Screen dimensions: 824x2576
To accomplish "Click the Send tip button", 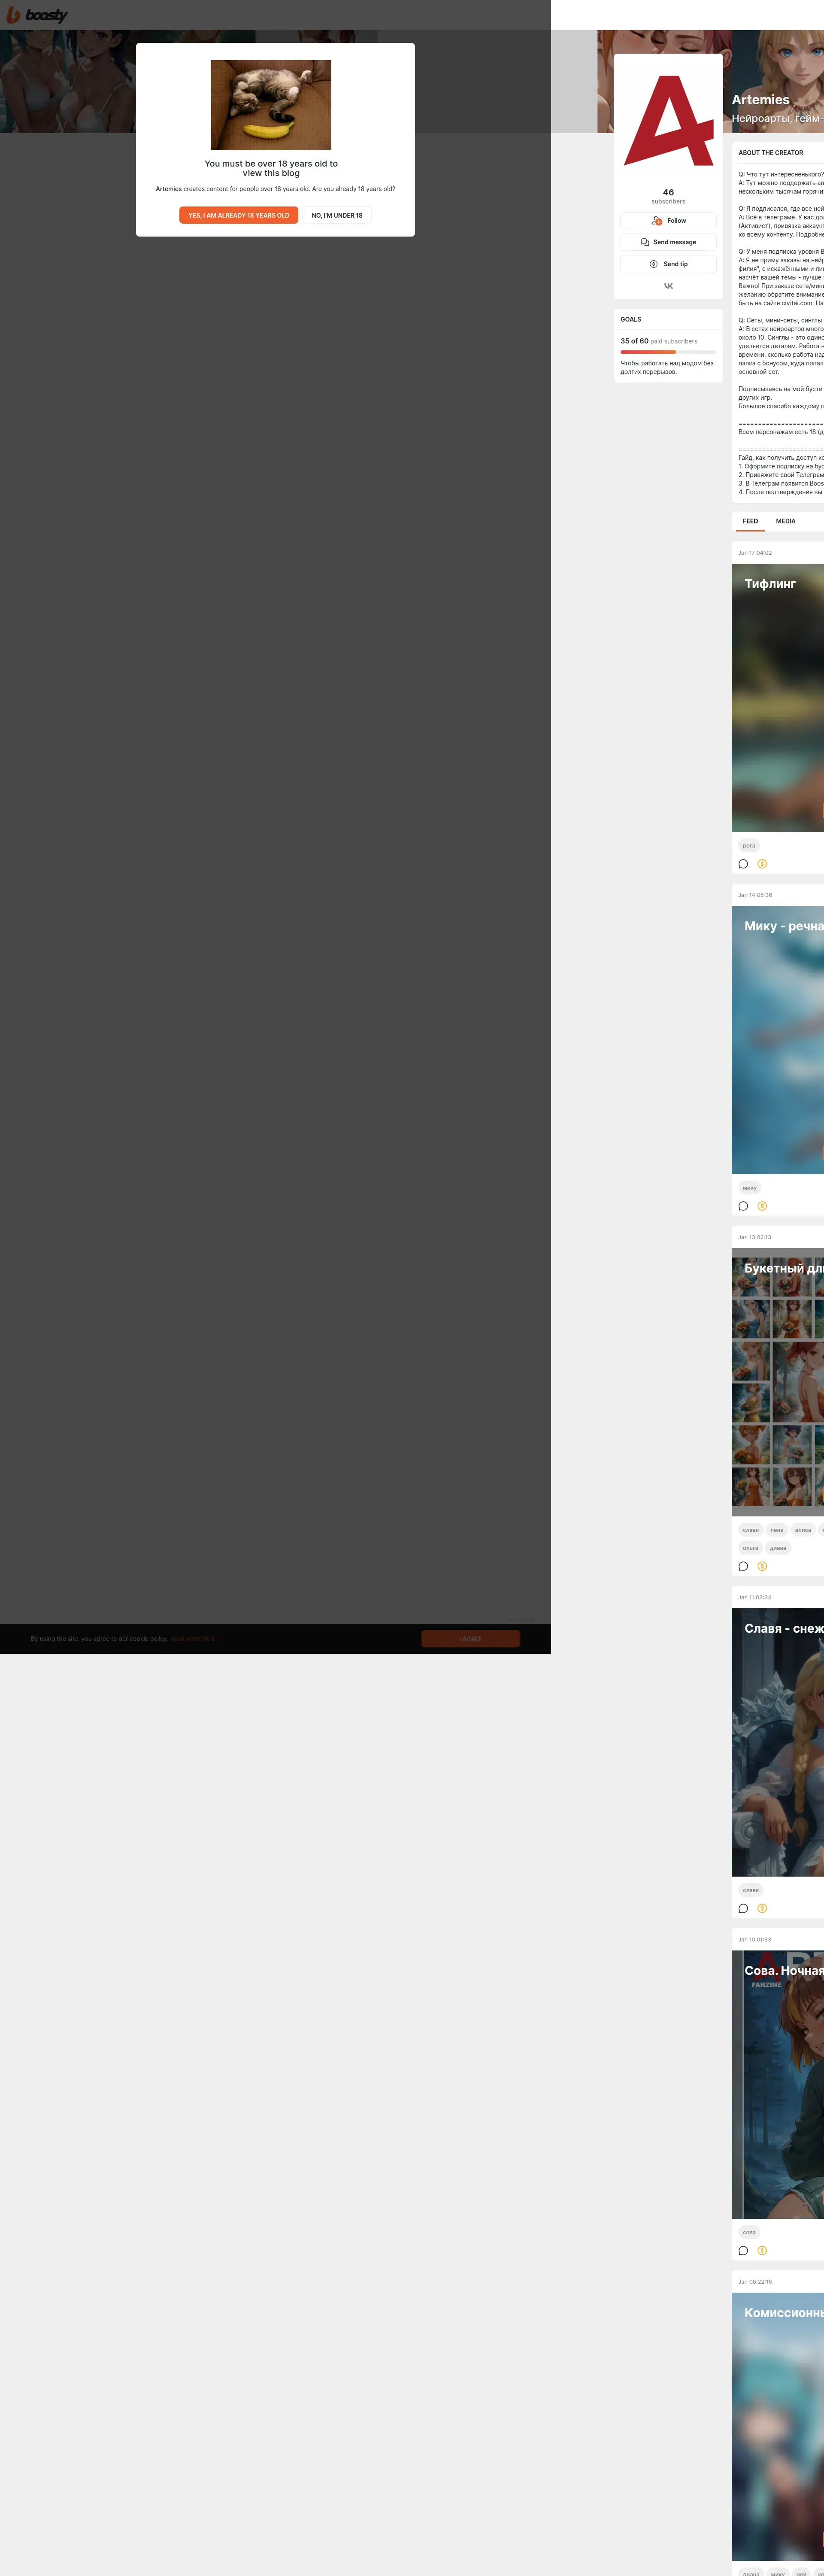I will point(668,264).
